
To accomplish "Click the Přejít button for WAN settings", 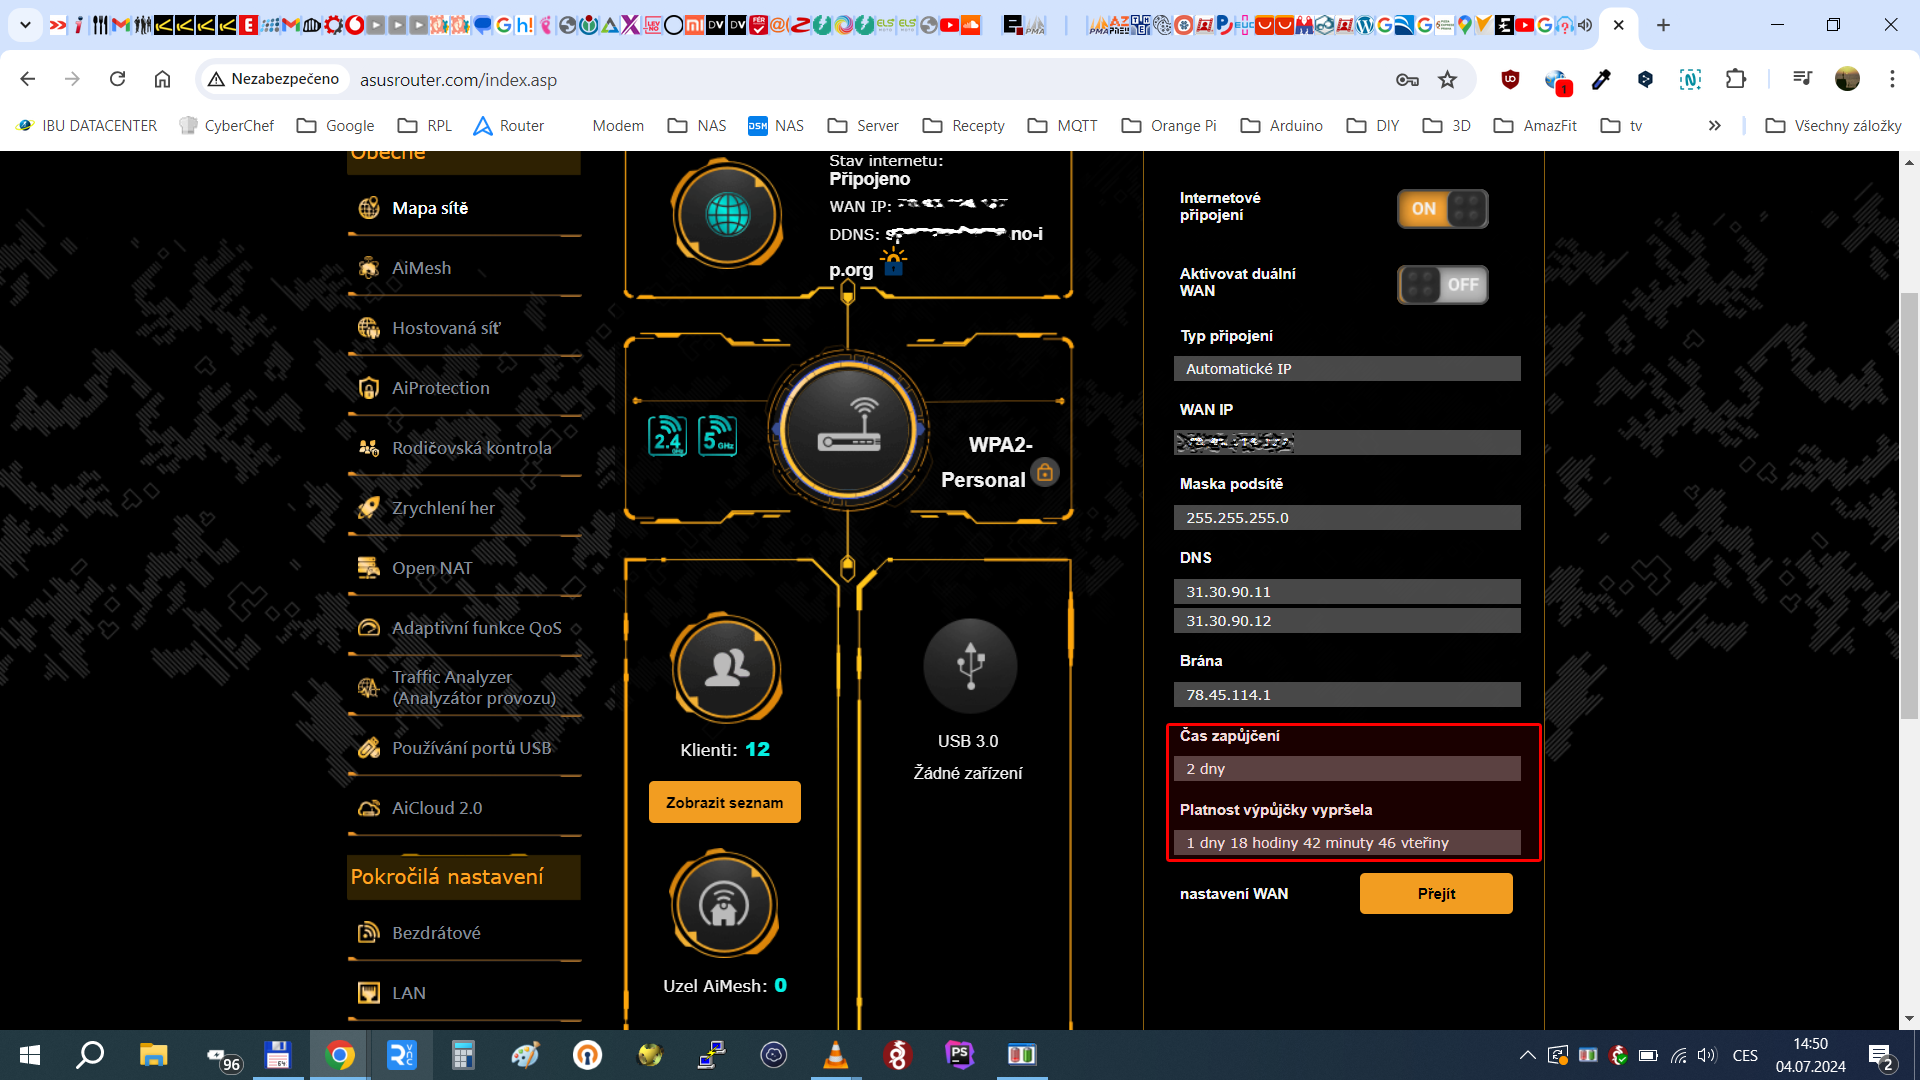I will [1435, 893].
